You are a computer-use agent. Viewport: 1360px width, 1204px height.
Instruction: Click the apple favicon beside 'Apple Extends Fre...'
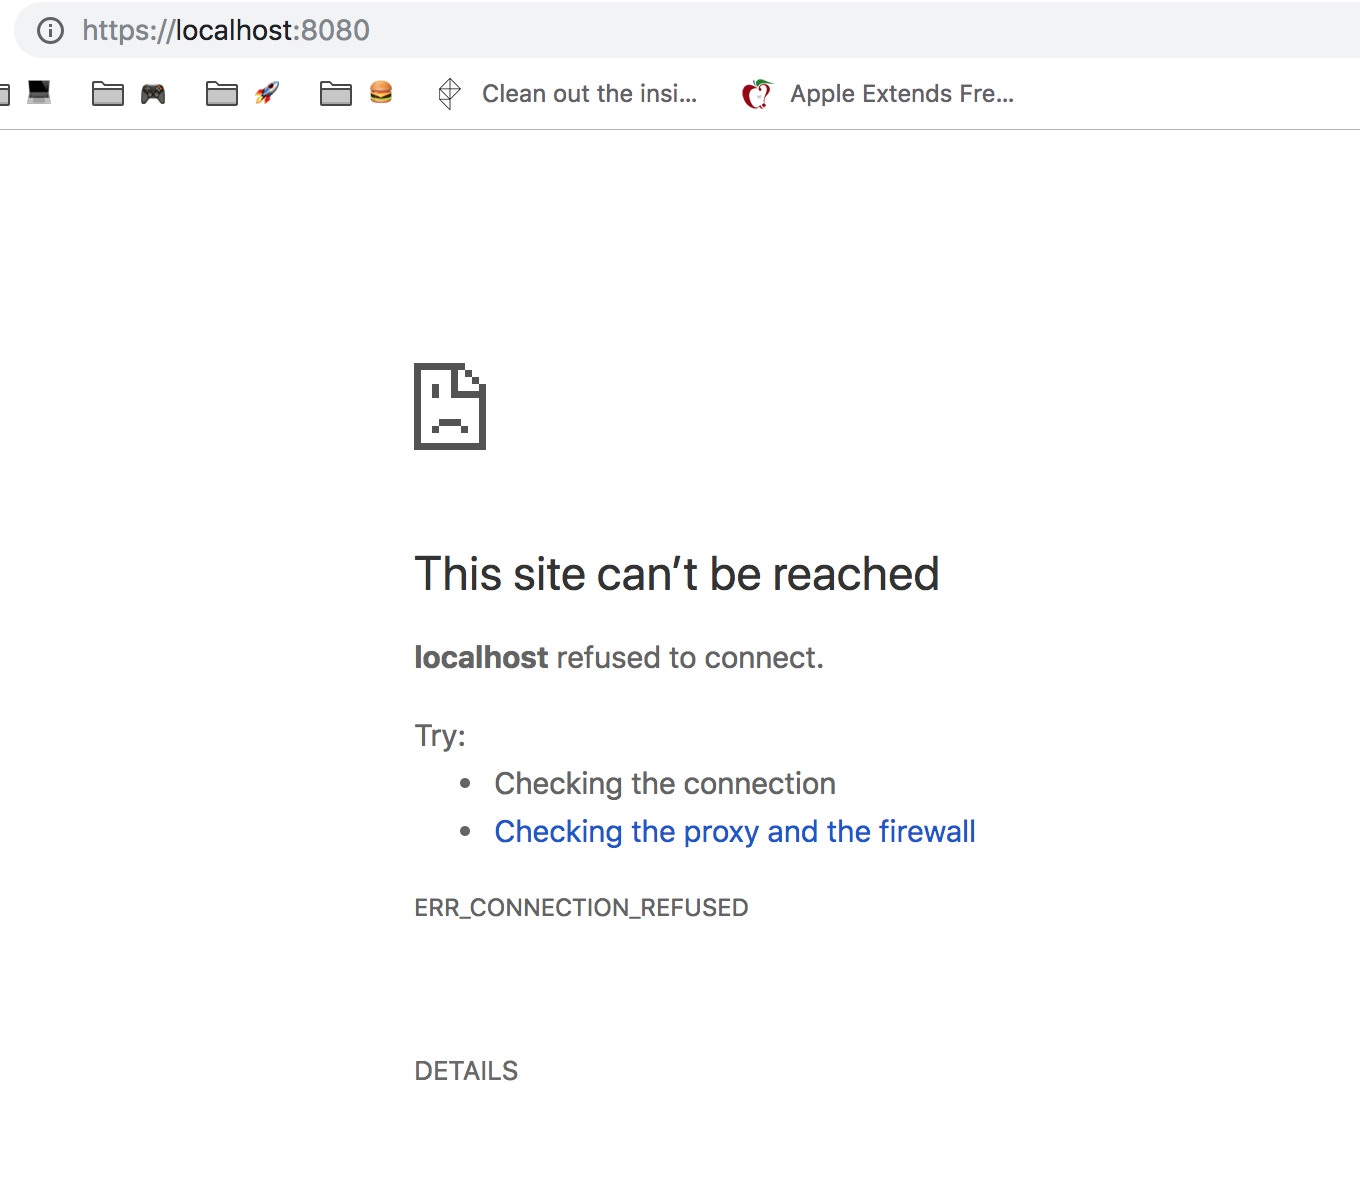(x=757, y=93)
